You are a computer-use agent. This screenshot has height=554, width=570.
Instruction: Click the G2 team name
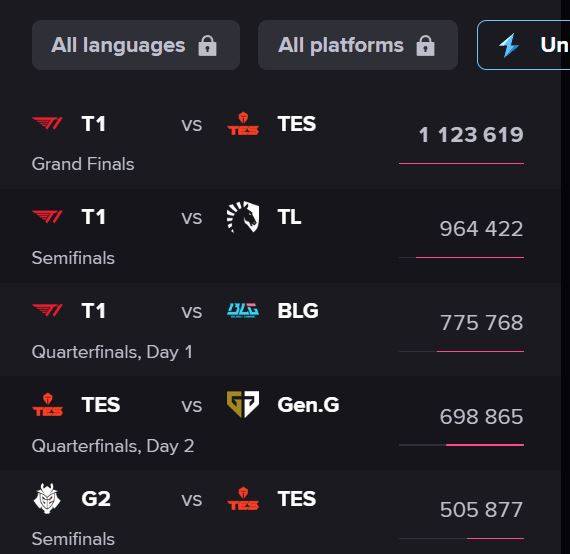coord(96,498)
